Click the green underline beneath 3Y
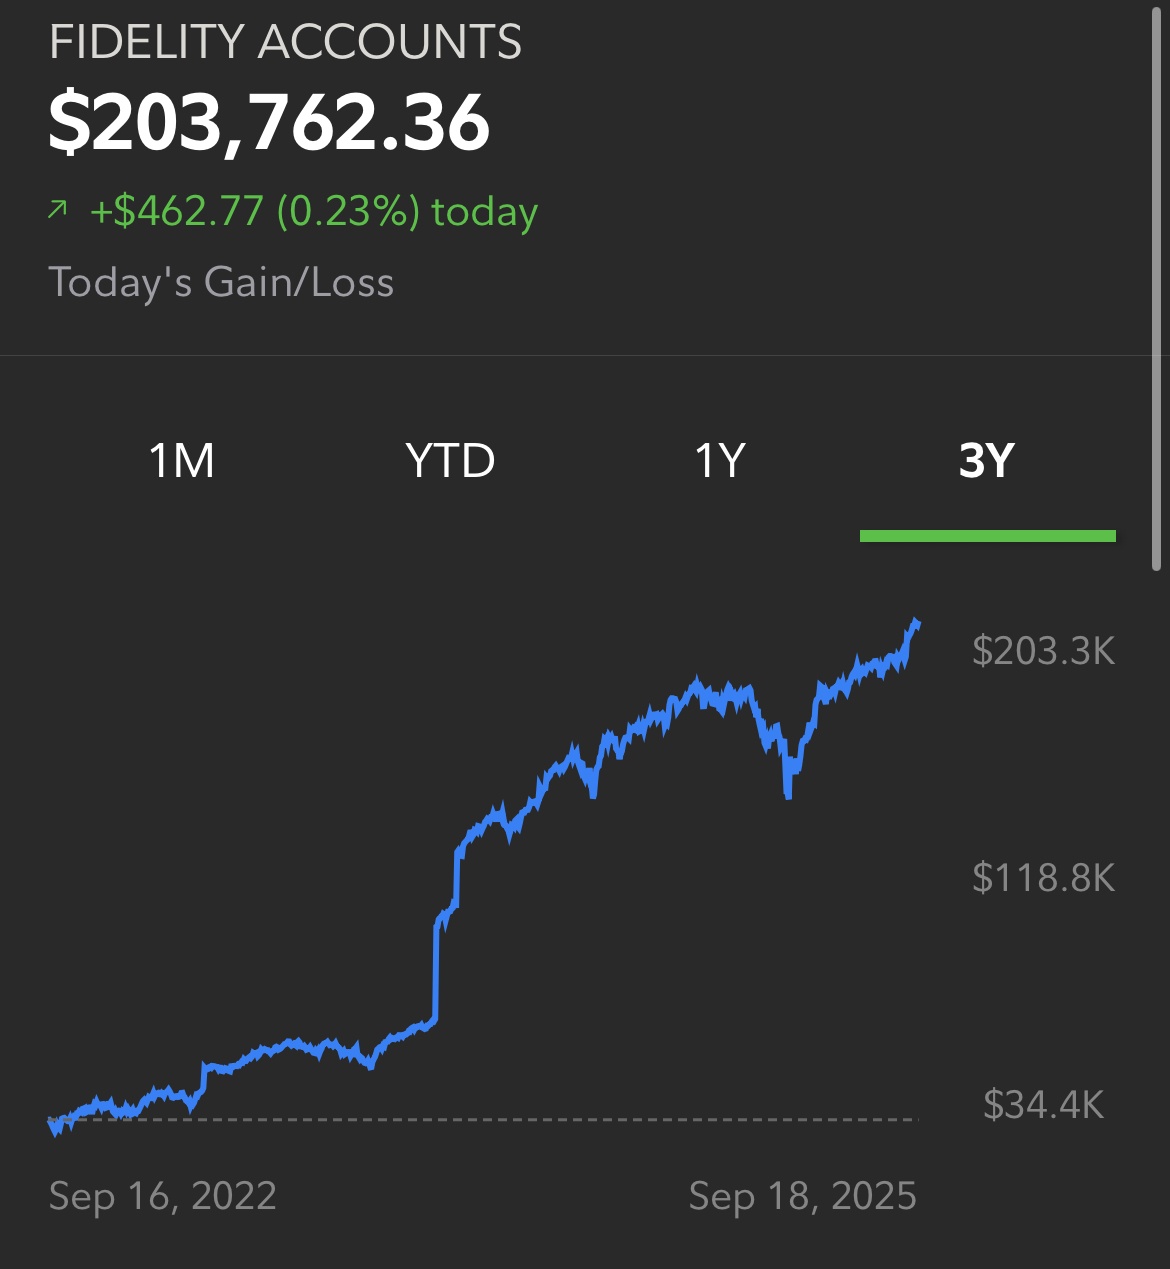Viewport: 1170px width, 1269px height. (x=987, y=536)
